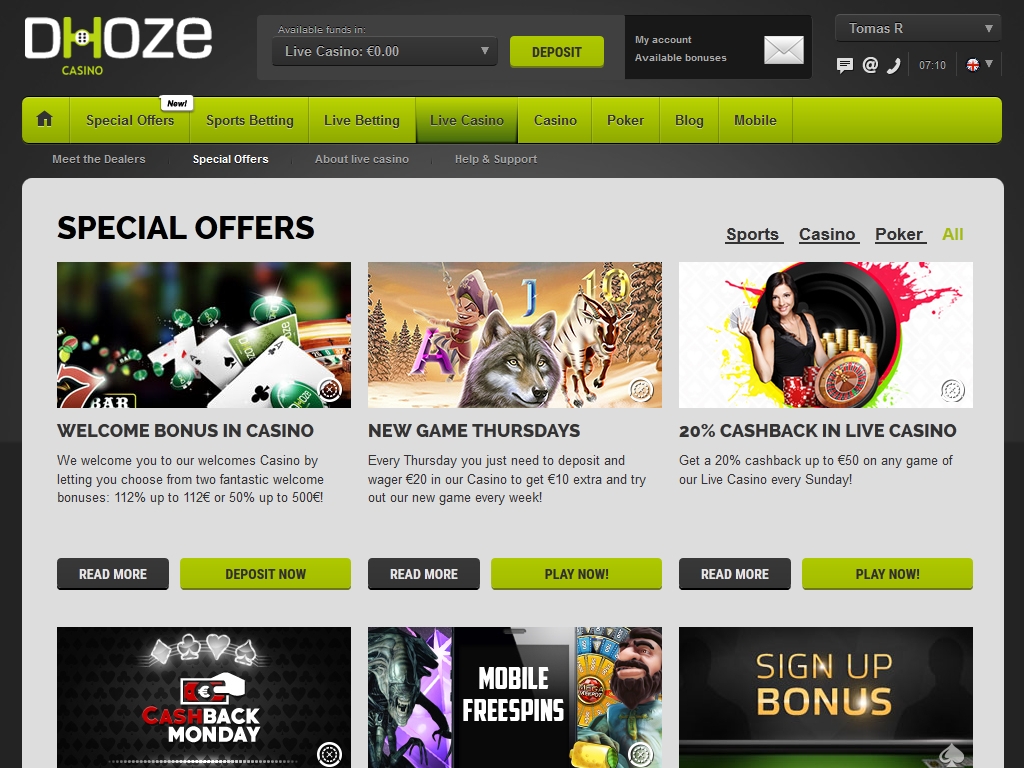Click the green DEPOSIT button

556,52
